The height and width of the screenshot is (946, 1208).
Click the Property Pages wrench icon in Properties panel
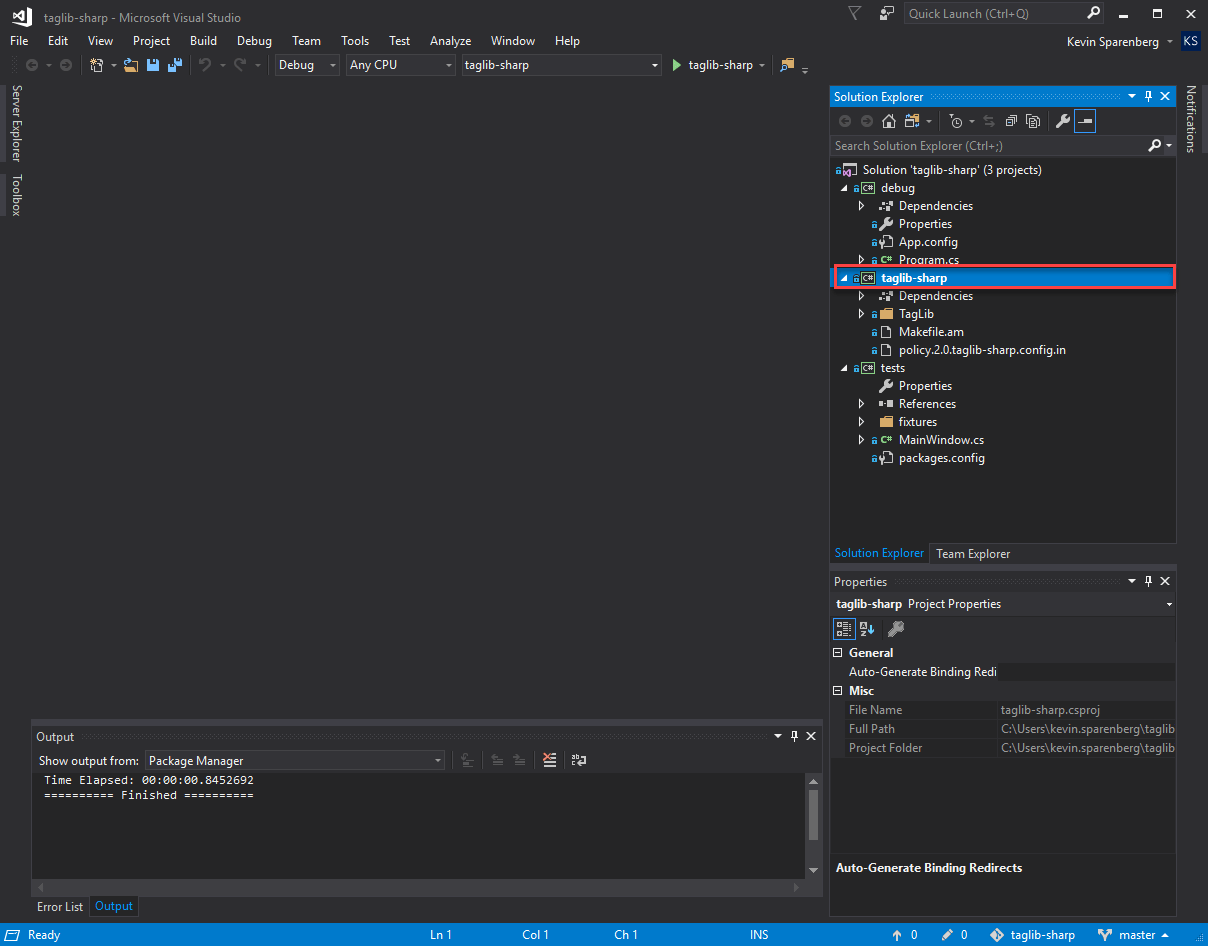coord(896,628)
